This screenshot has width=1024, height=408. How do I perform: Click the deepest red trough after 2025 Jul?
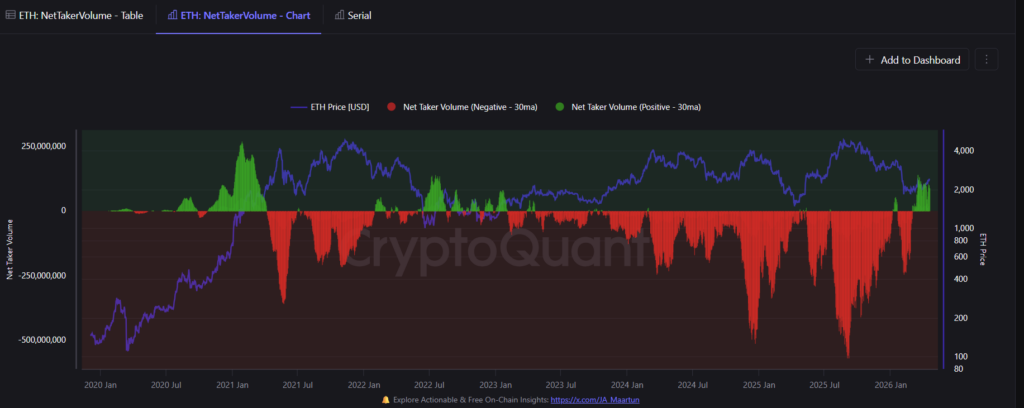point(847,352)
